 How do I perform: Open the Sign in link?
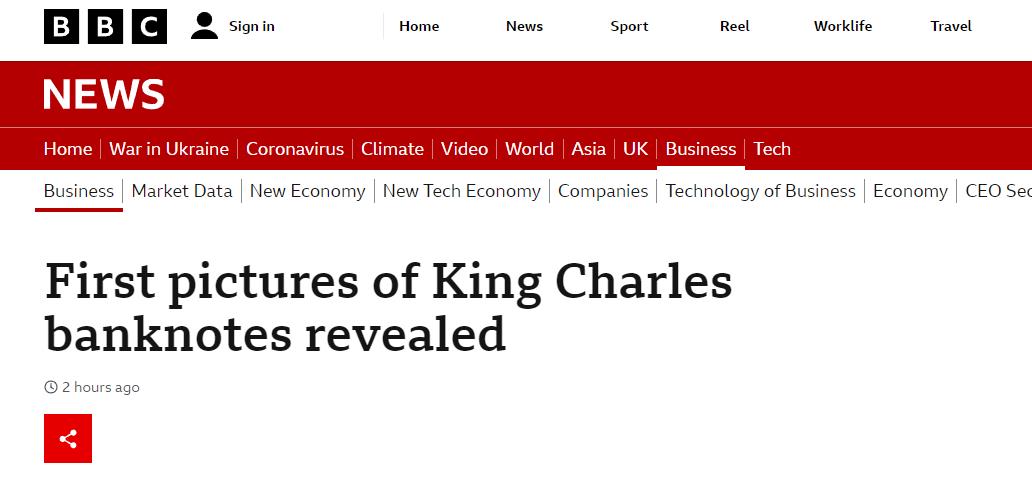251,26
